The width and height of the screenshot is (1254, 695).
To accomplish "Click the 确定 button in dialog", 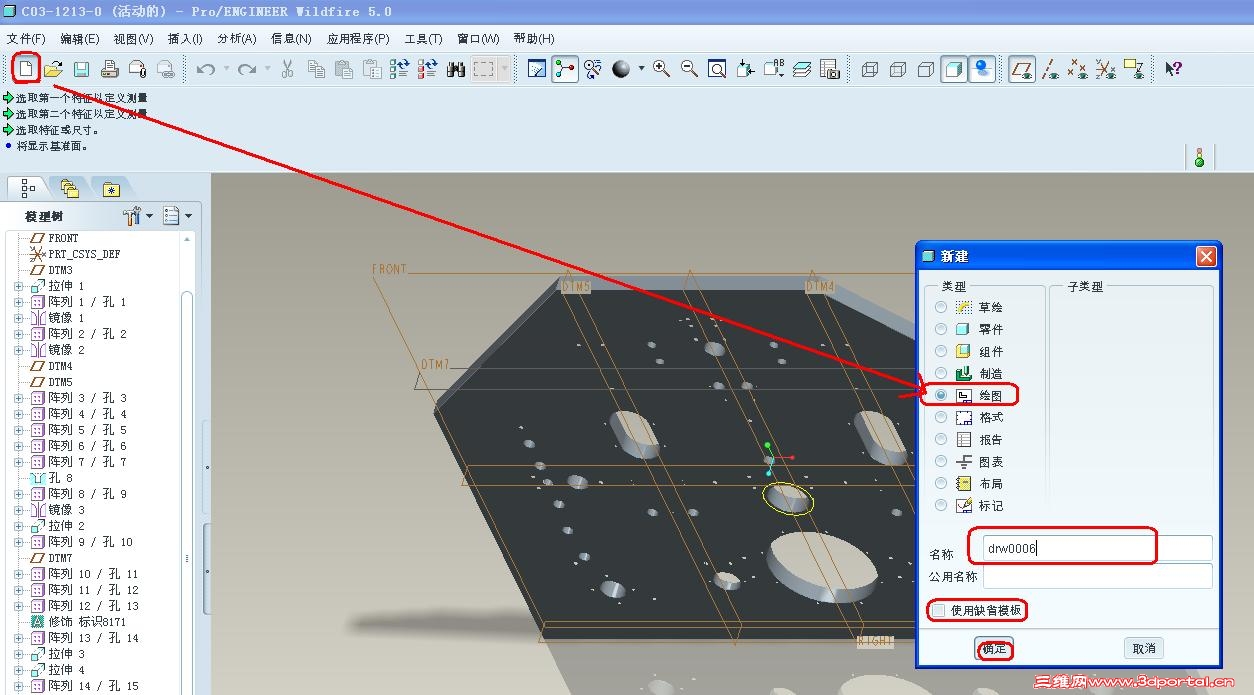I will (994, 648).
